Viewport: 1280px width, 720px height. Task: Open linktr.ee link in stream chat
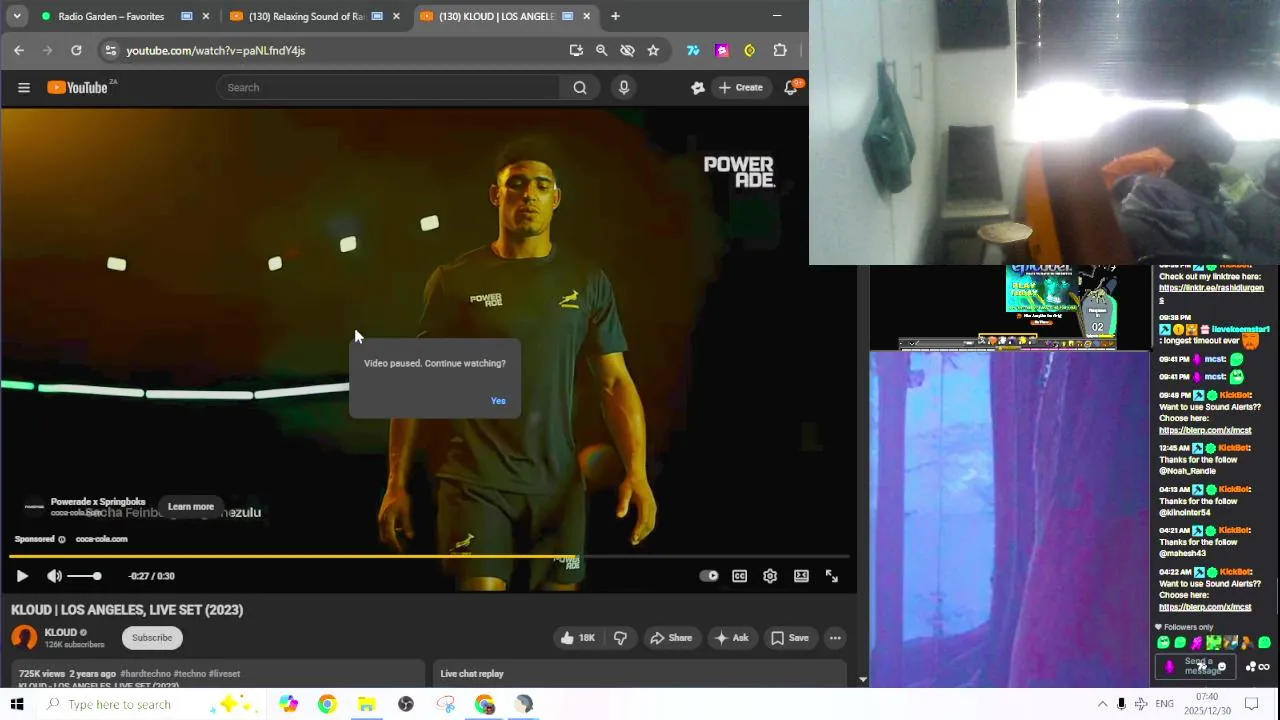coord(1211,294)
